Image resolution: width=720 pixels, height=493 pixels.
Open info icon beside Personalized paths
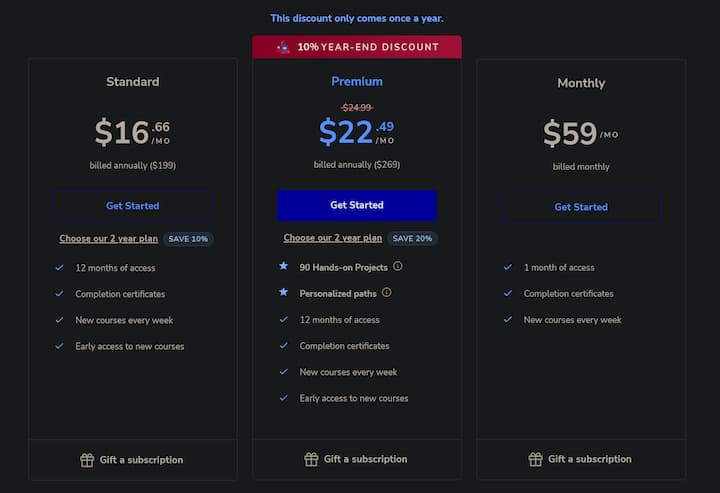(387, 292)
